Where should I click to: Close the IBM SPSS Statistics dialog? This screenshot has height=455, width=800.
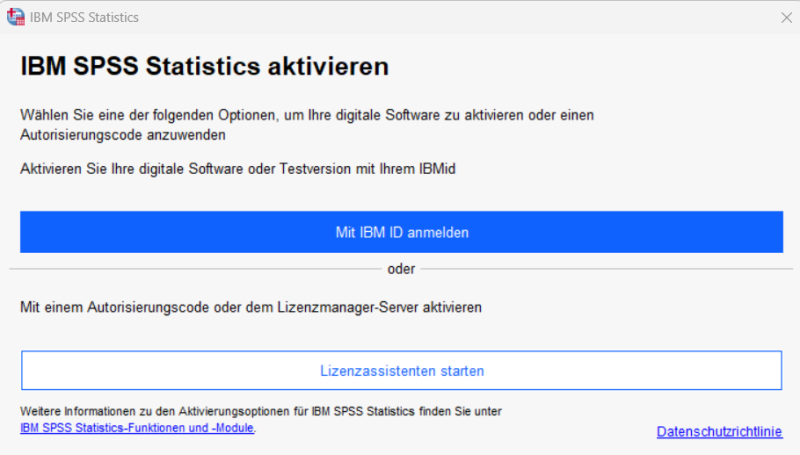786,17
